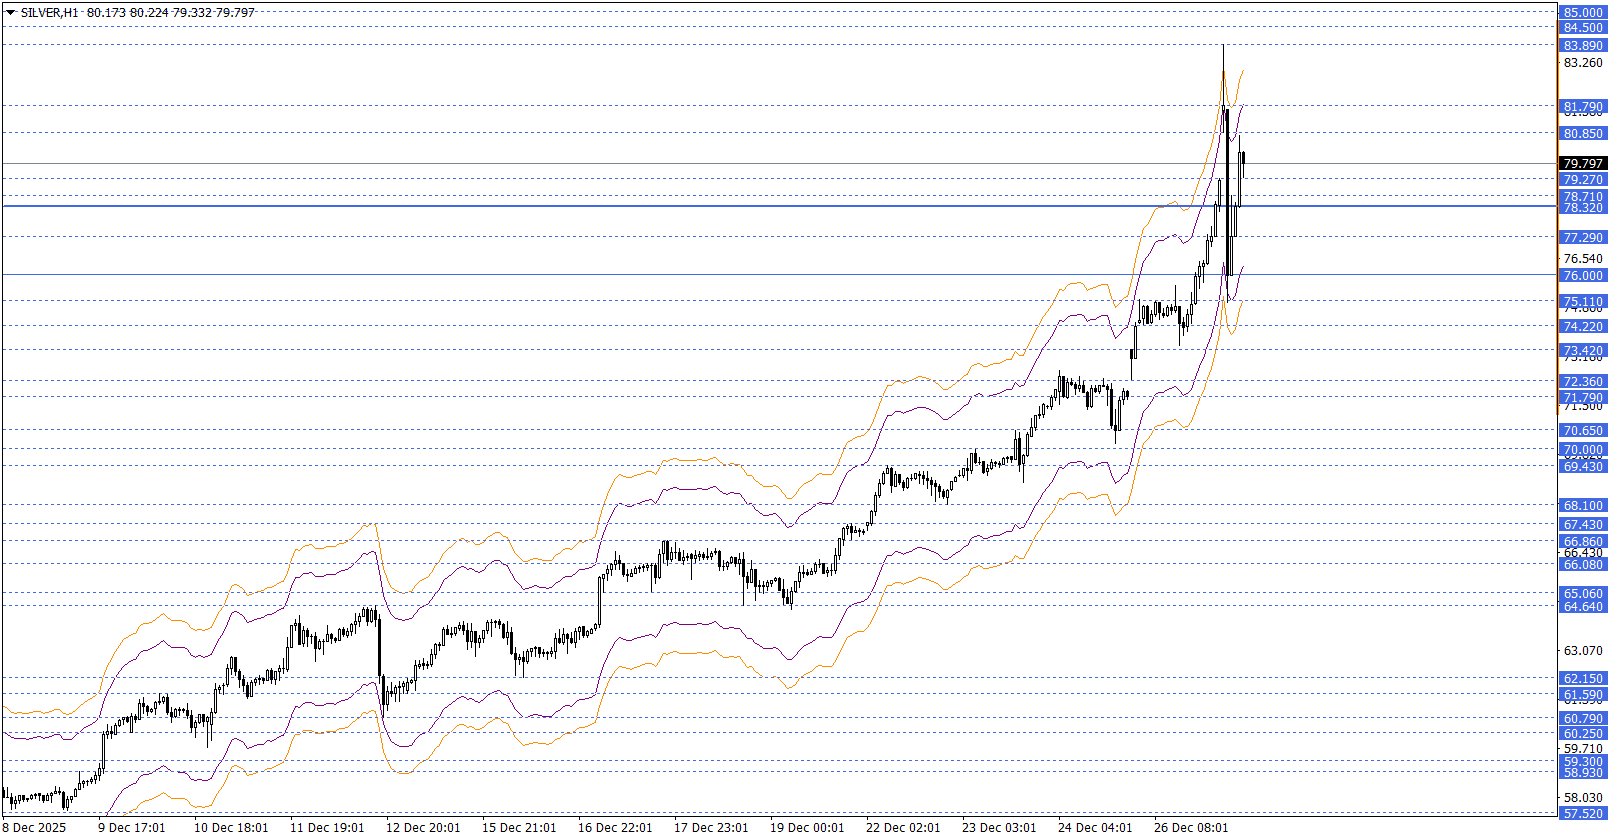Viewport: 1614px width, 840px height.
Task: Click the 74.220 level label
Action: point(1582,326)
